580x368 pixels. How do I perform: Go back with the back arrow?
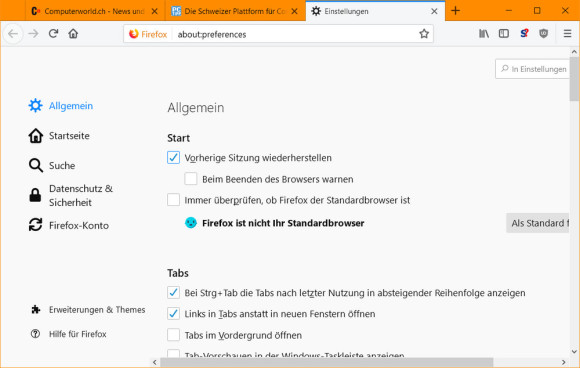coord(13,34)
